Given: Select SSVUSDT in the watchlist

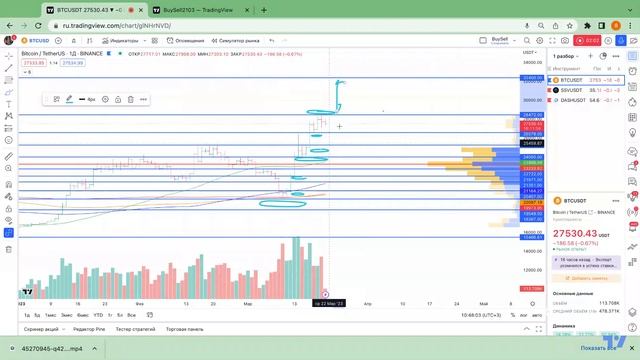Looking at the screenshot, I should click(x=586, y=90).
